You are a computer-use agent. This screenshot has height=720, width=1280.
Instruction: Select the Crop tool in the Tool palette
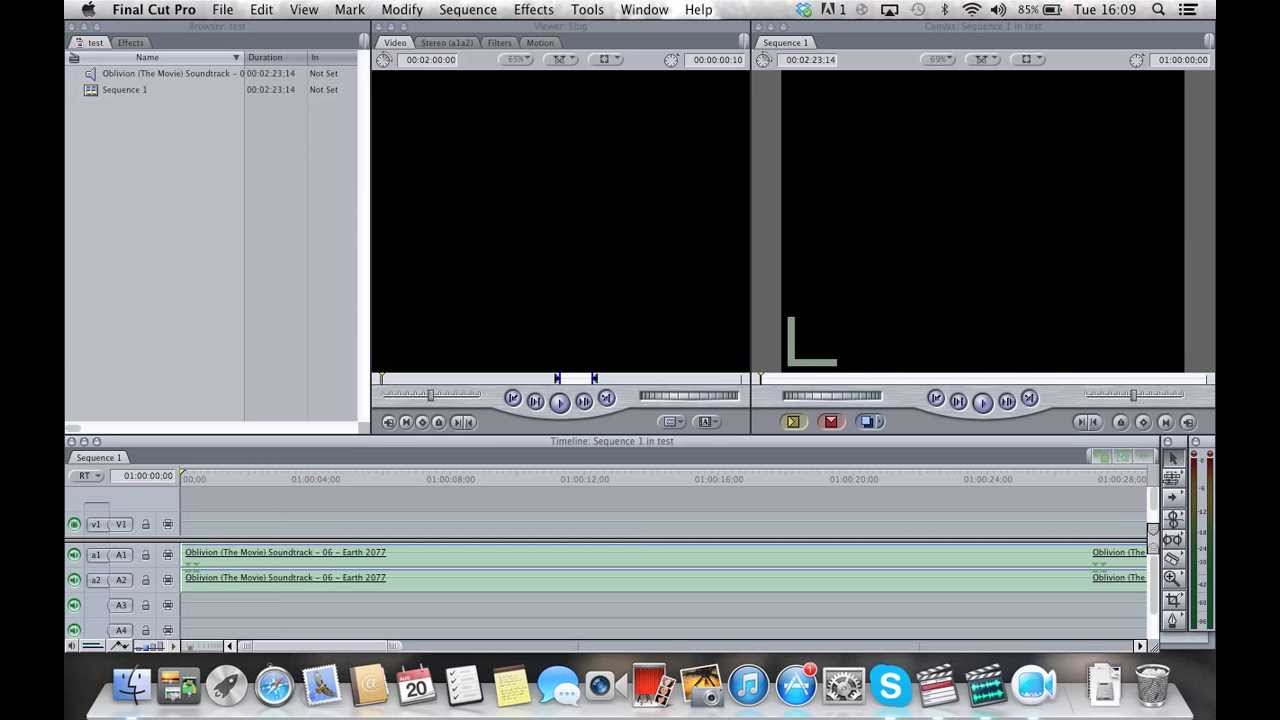(1173, 599)
